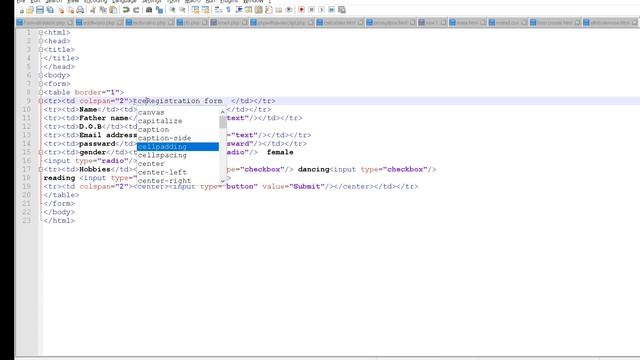Screen dimensions: 640x360
Task: Click line number 20 in the margin
Action: click(27, 195)
